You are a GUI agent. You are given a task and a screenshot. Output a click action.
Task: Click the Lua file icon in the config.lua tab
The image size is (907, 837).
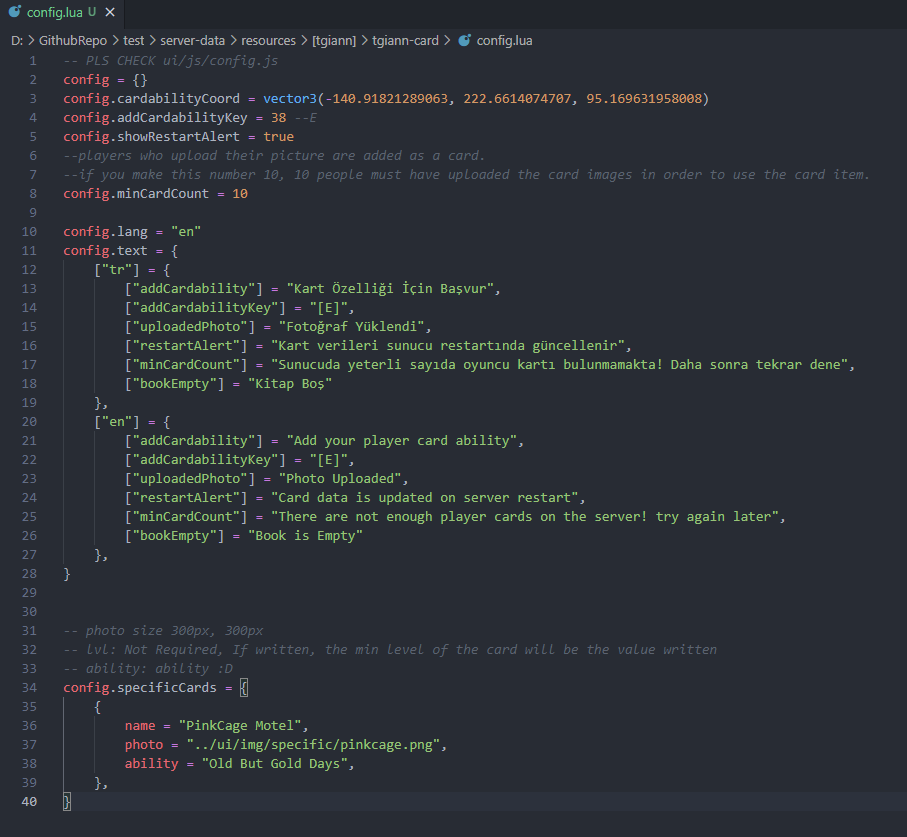15,13
